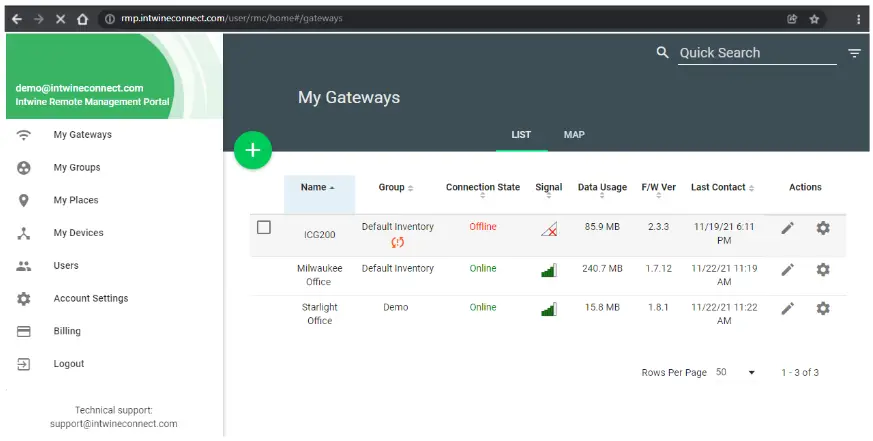Open the ICG200 gateway name
The image size is (873, 441).
(320, 234)
